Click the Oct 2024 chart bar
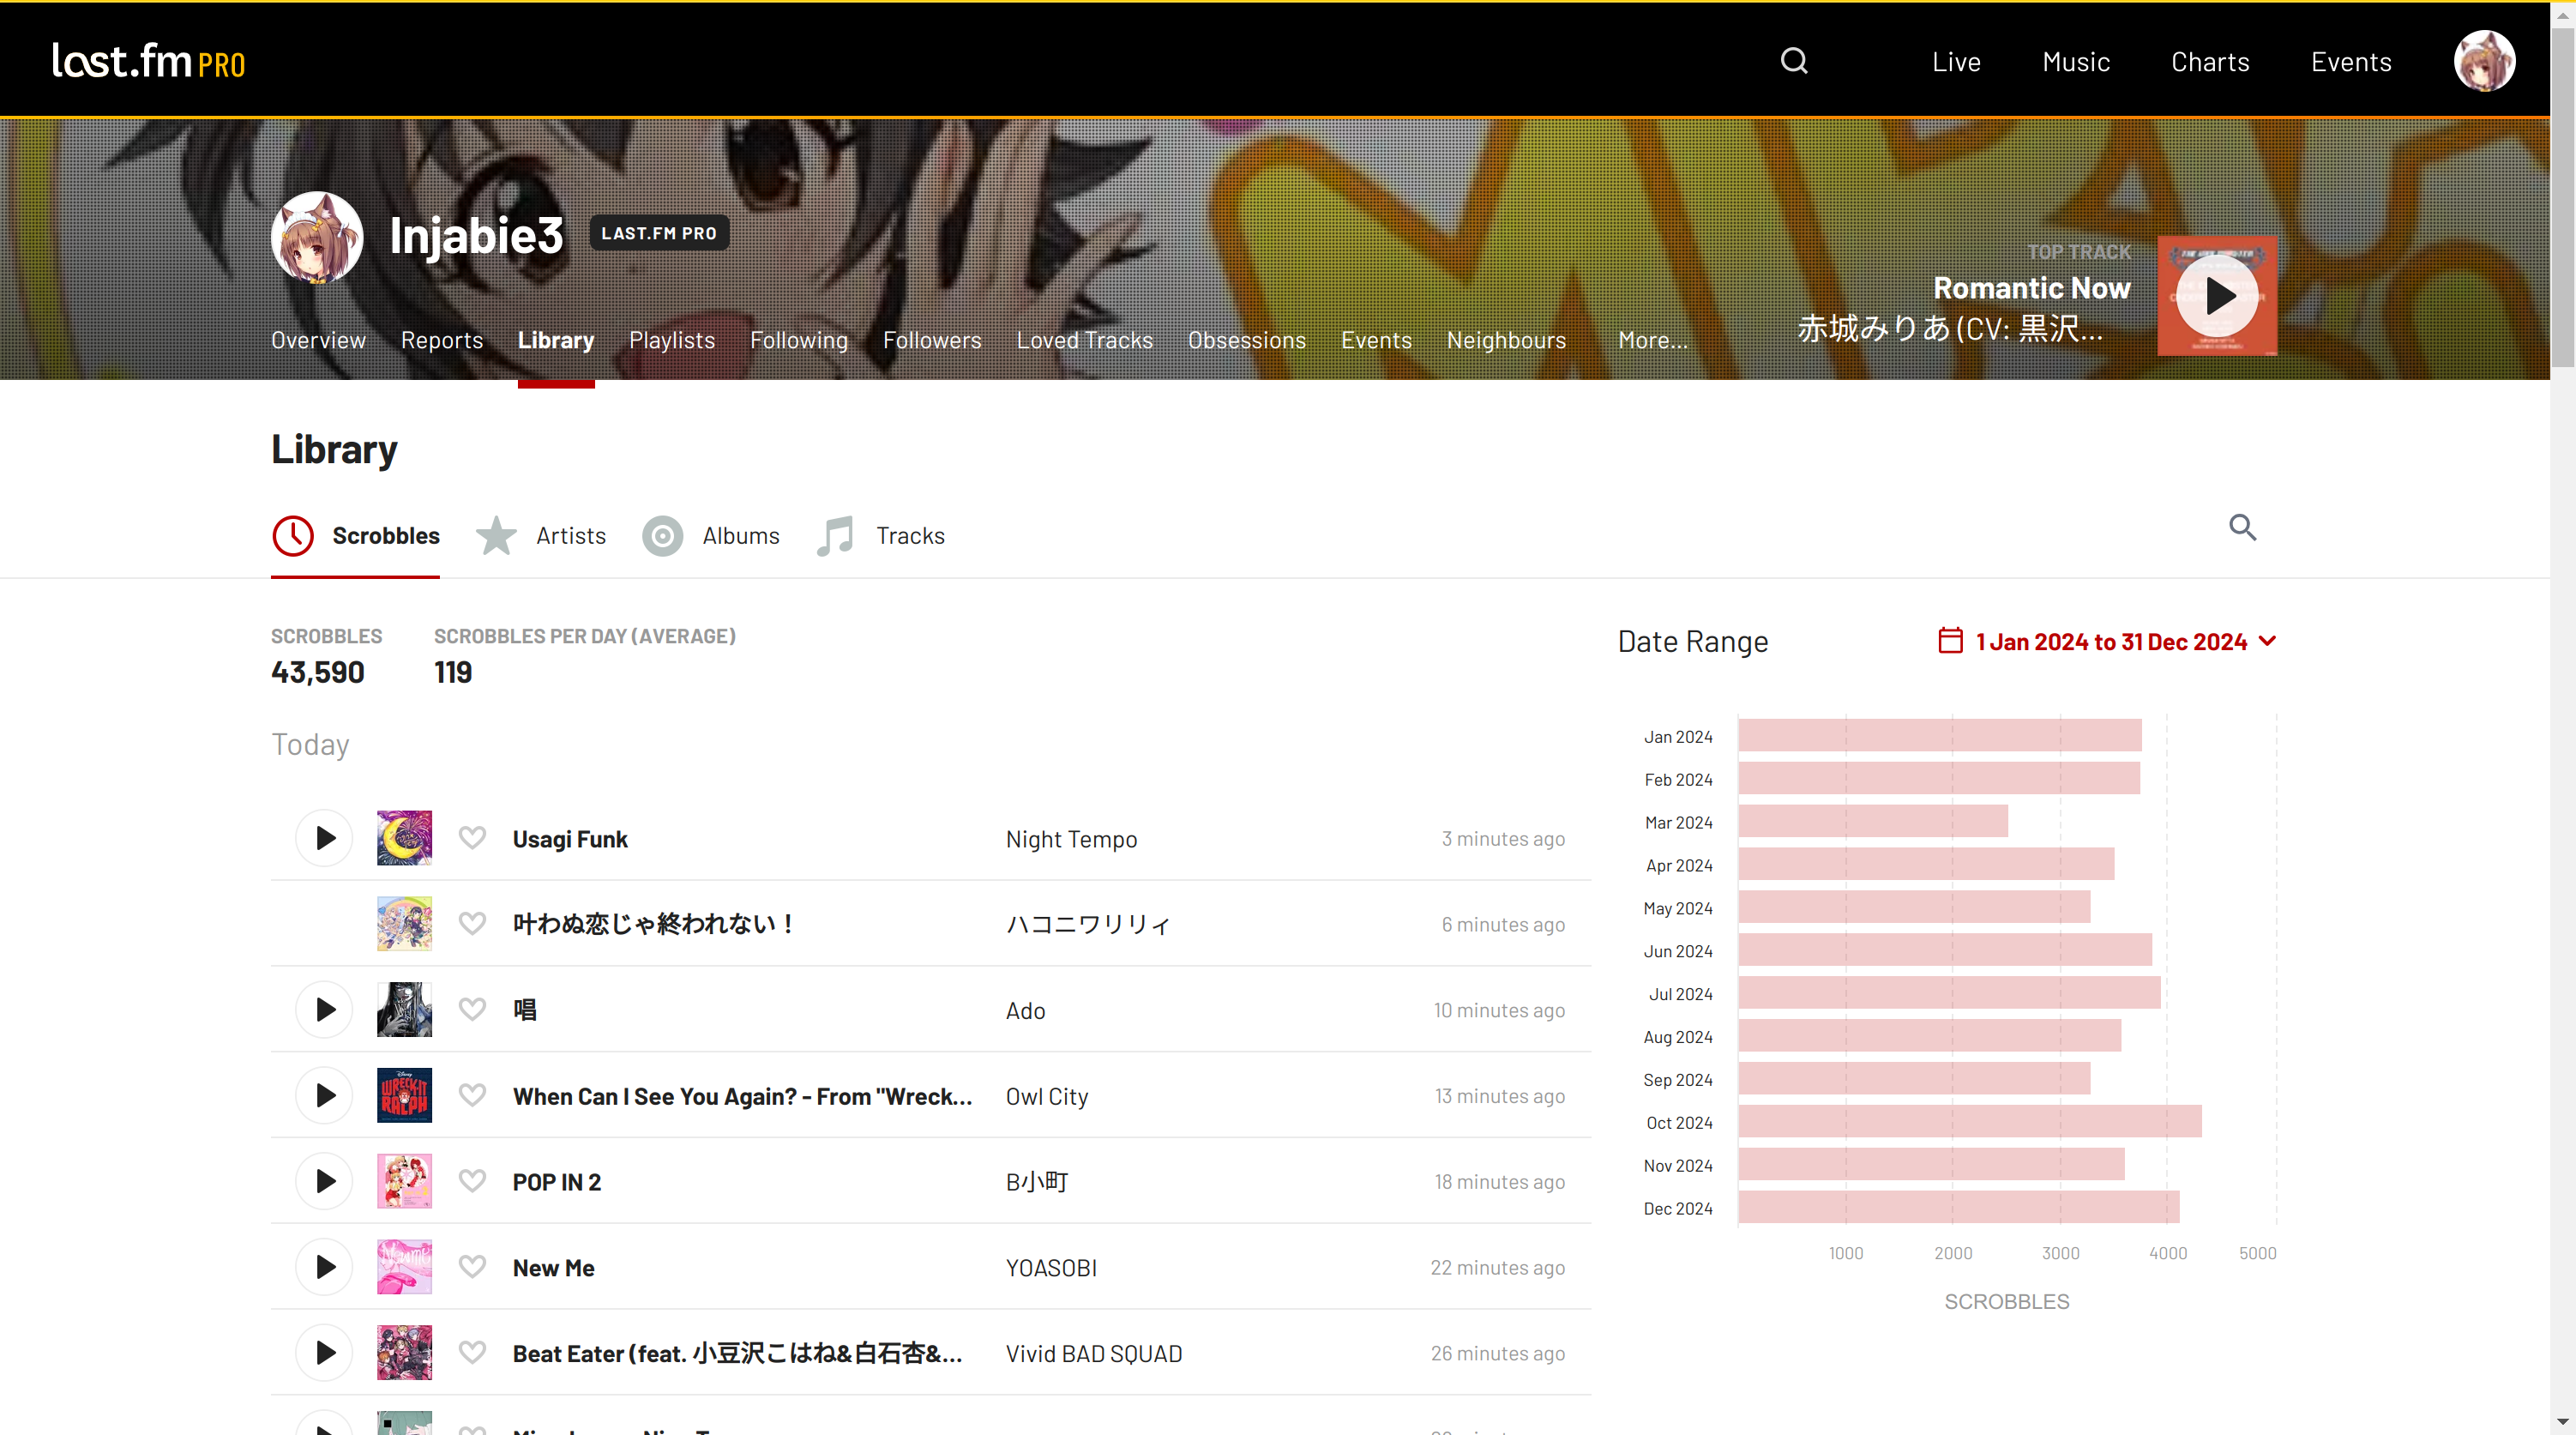This screenshot has height=1435, width=2576. [1970, 1122]
